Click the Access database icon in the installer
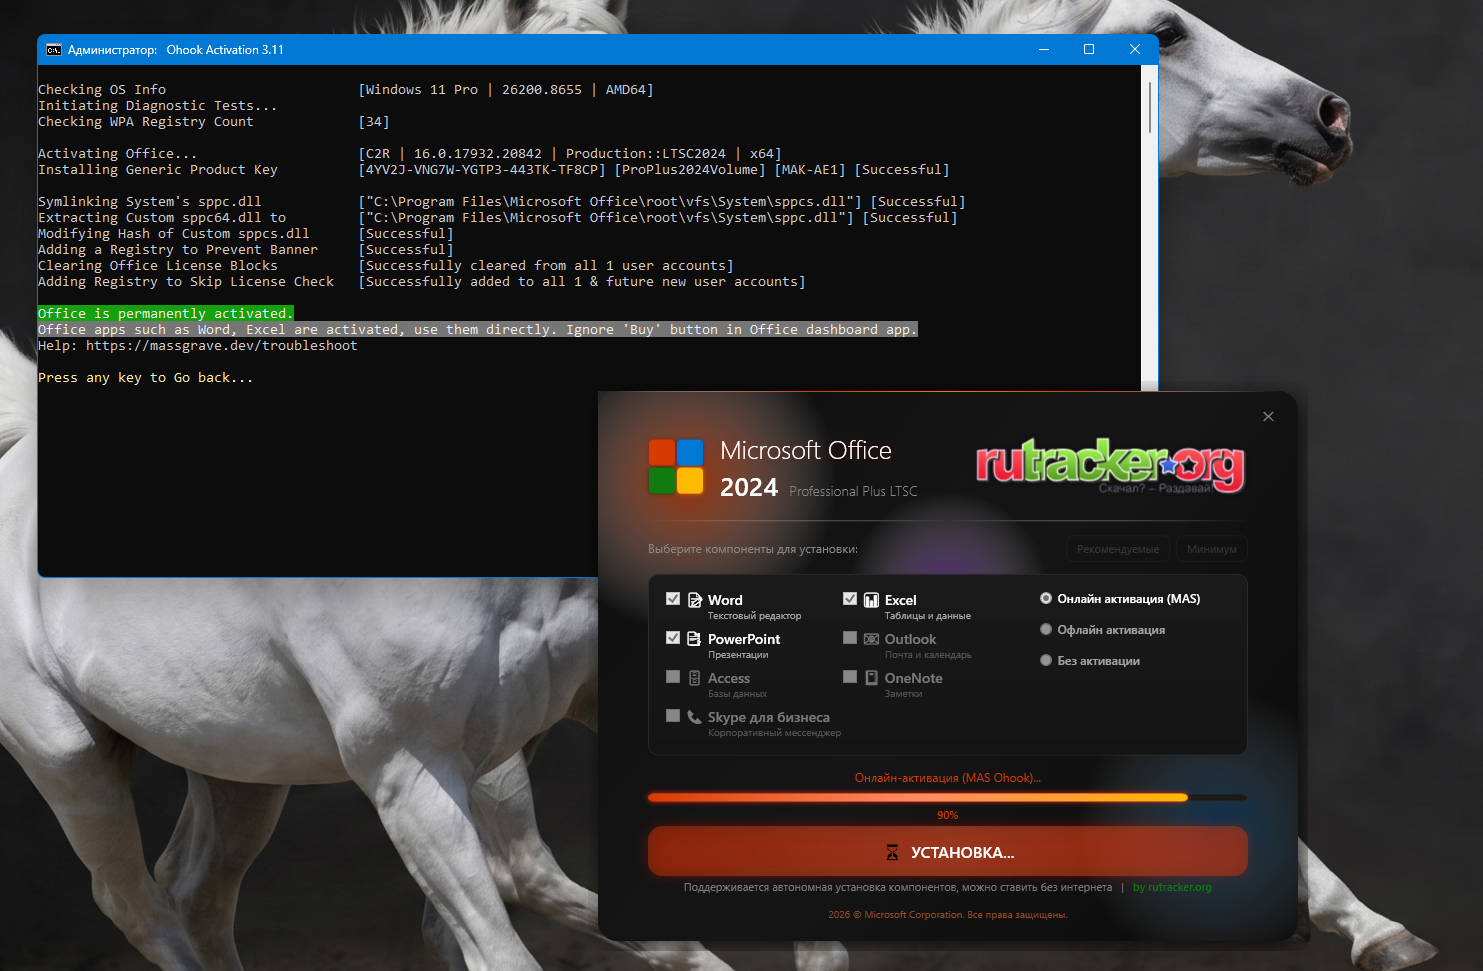 (x=694, y=678)
